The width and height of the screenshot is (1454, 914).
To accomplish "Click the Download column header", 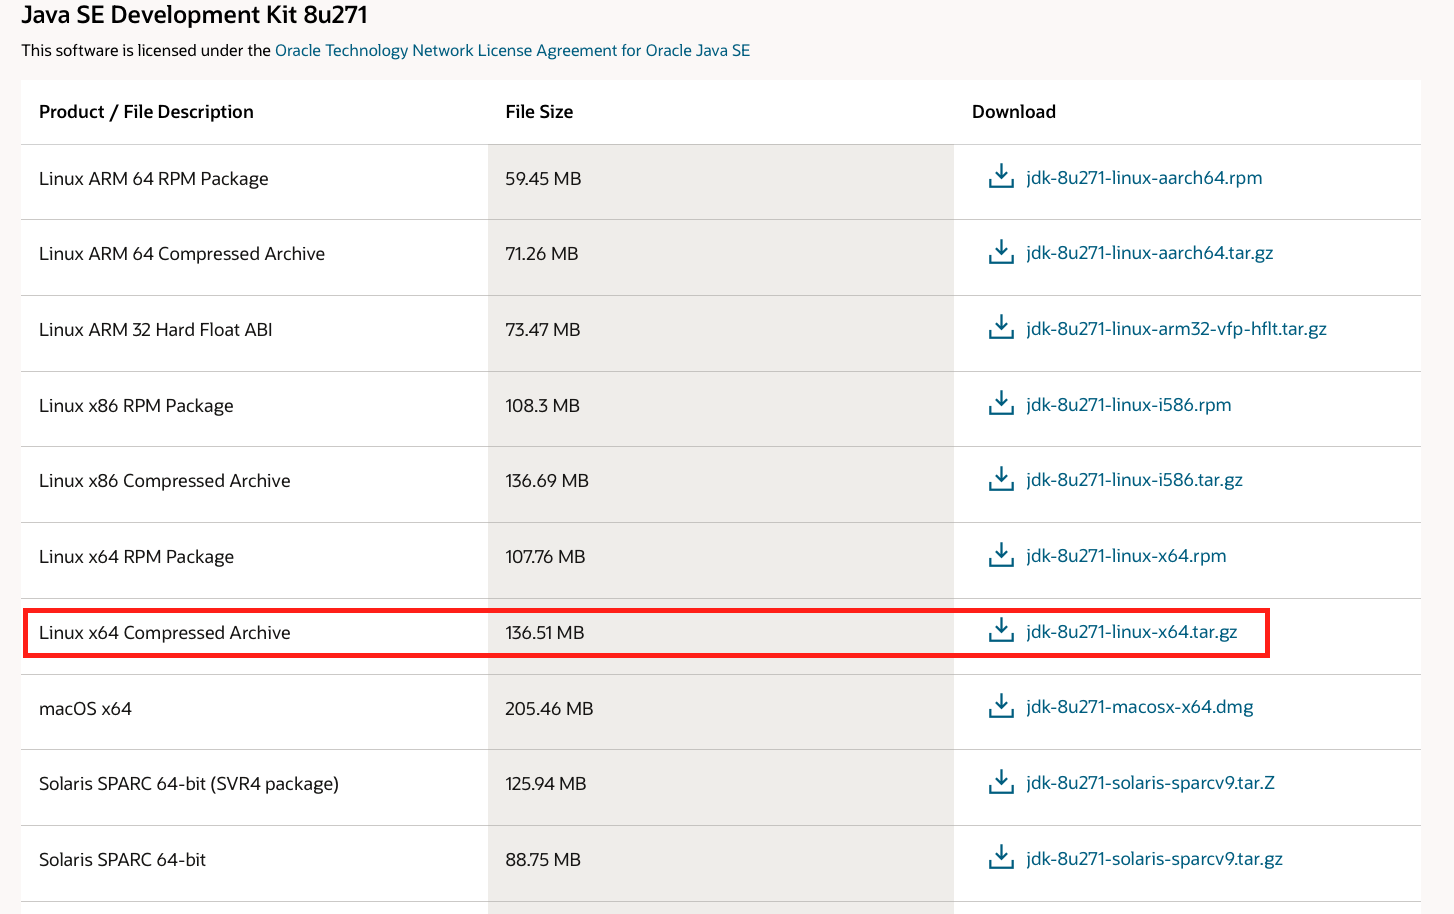I will click(x=1014, y=112).
